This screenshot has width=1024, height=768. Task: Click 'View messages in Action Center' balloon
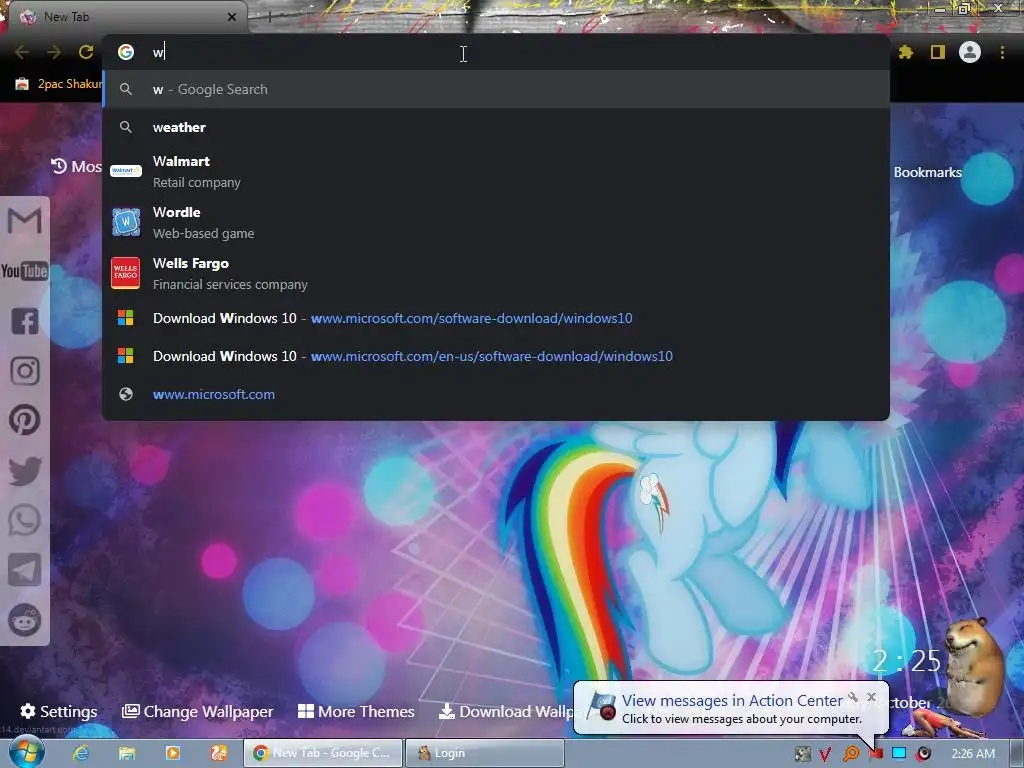pyautogui.click(x=731, y=701)
